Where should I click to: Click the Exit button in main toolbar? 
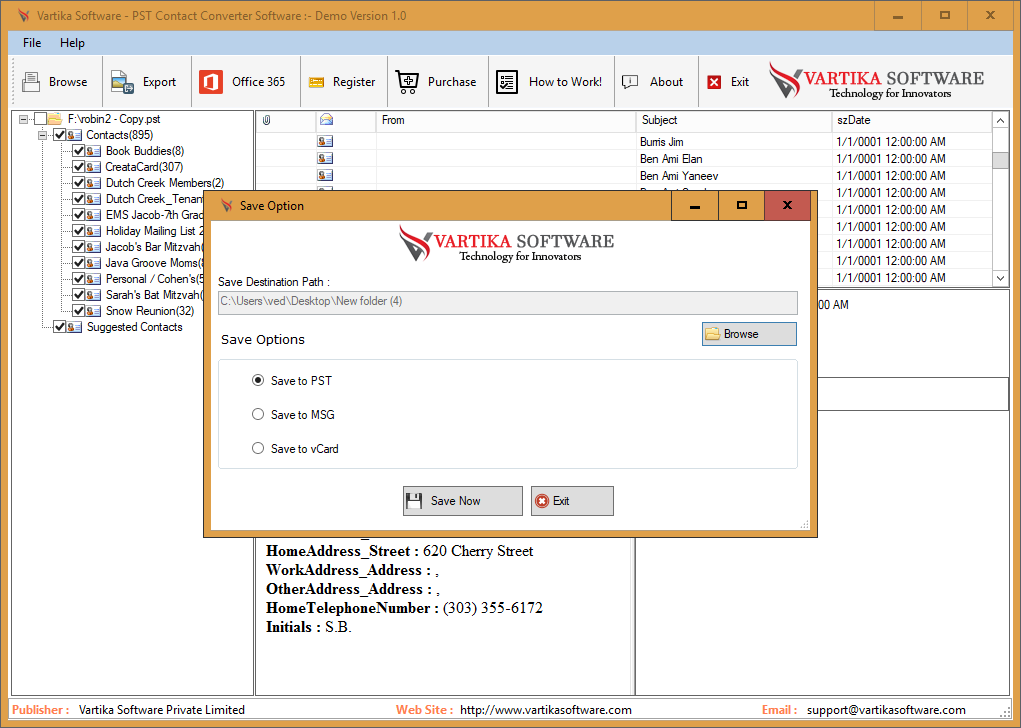[729, 82]
